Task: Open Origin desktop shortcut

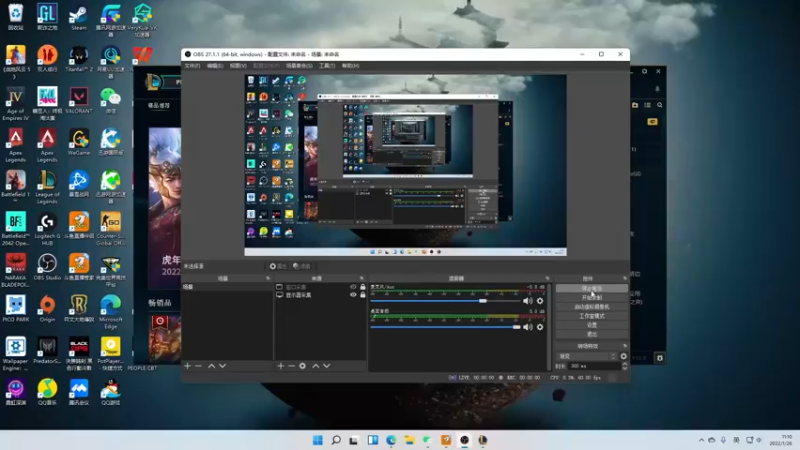Action: click(x=47, y=309)
